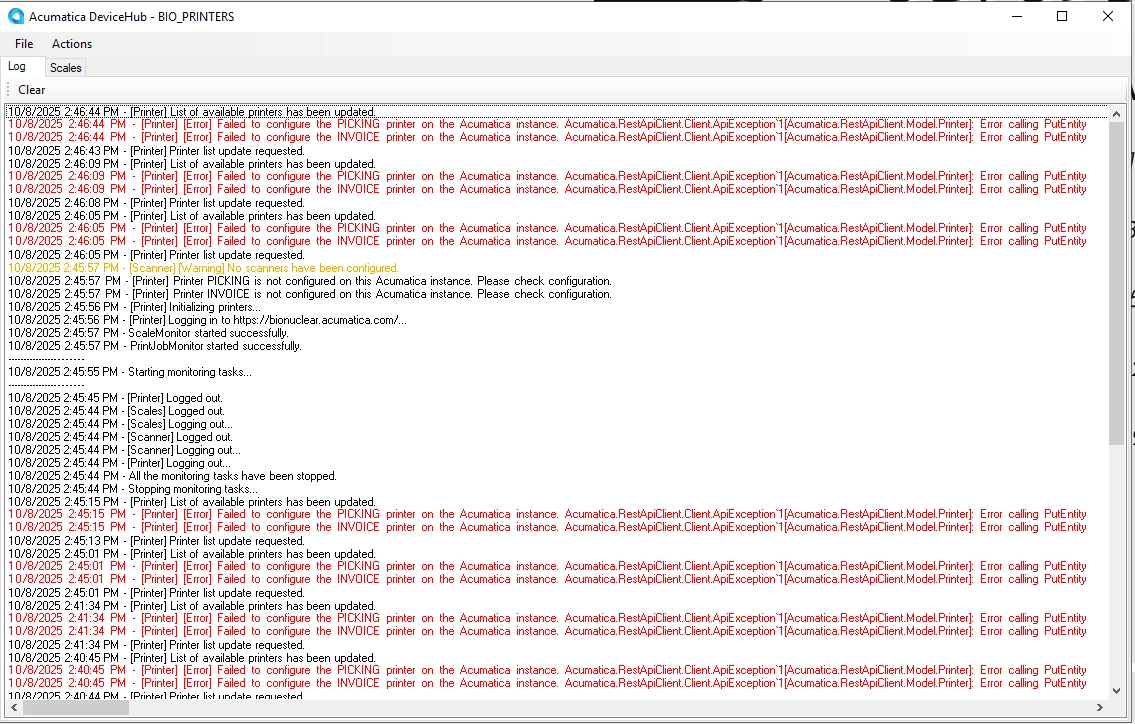Viewport: 1135px width, 724px height.
Task: Select the 2:40:45 PM PICKING printer error line
Action: (547, 671)
